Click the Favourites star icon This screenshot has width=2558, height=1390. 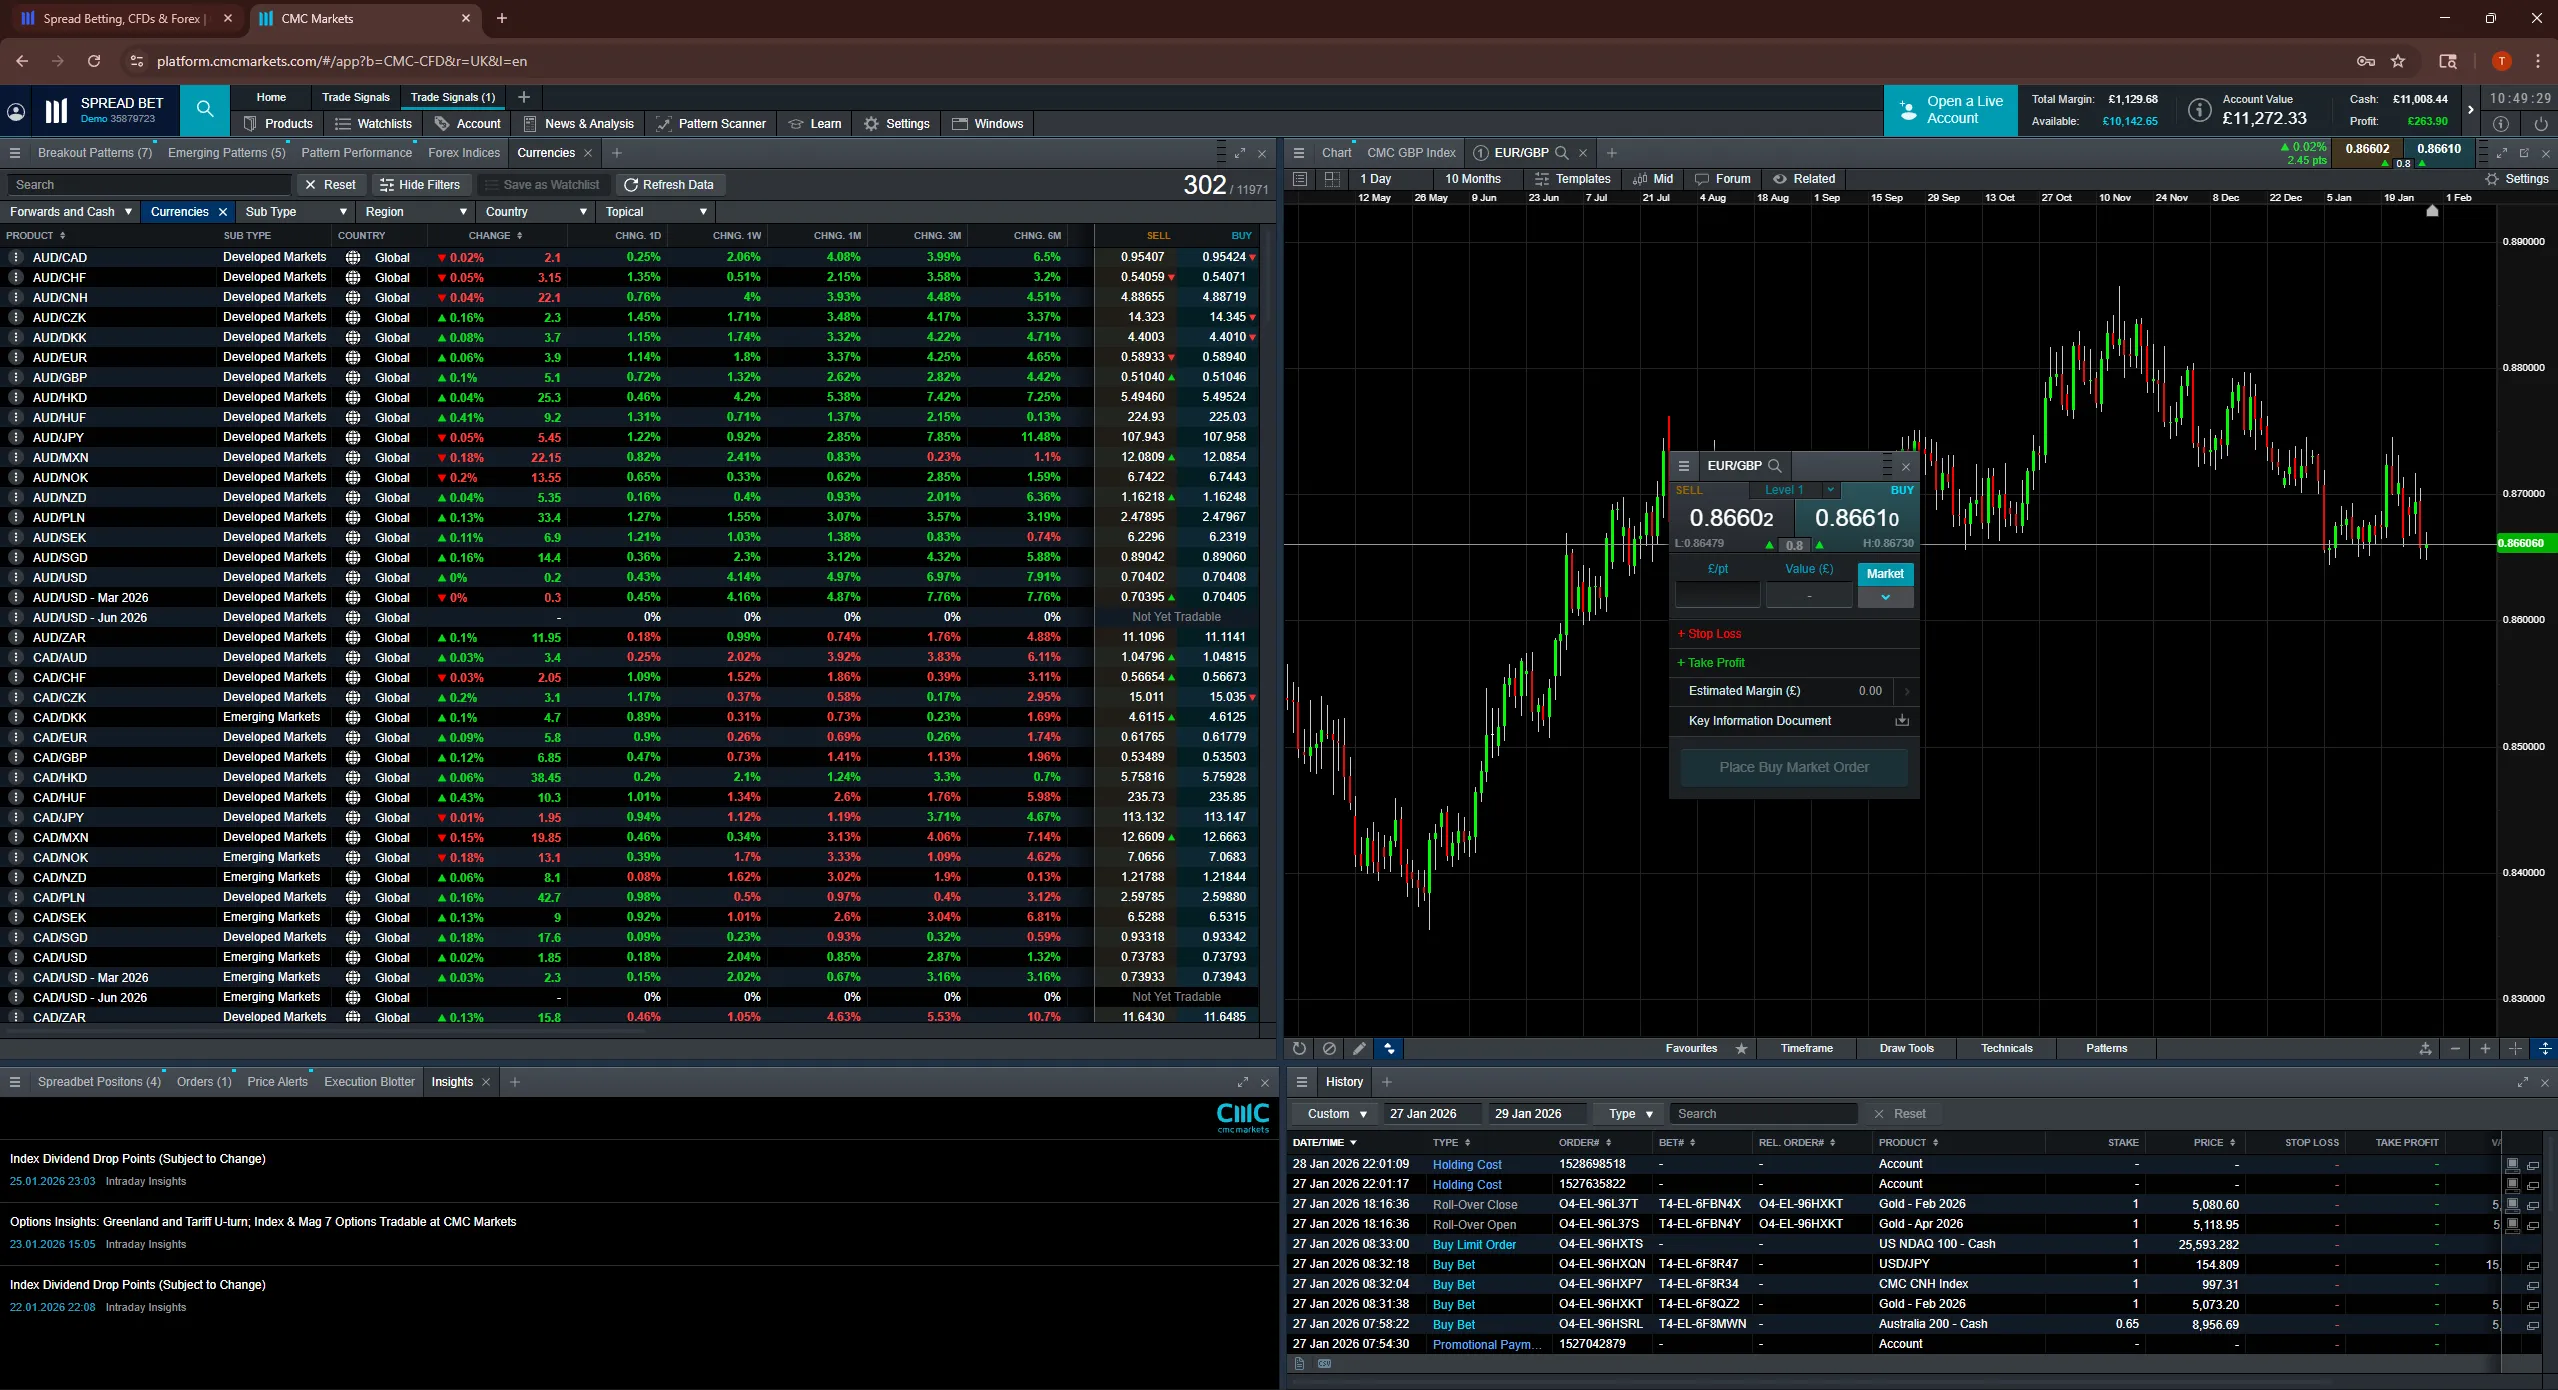tap(1741, 1048)
